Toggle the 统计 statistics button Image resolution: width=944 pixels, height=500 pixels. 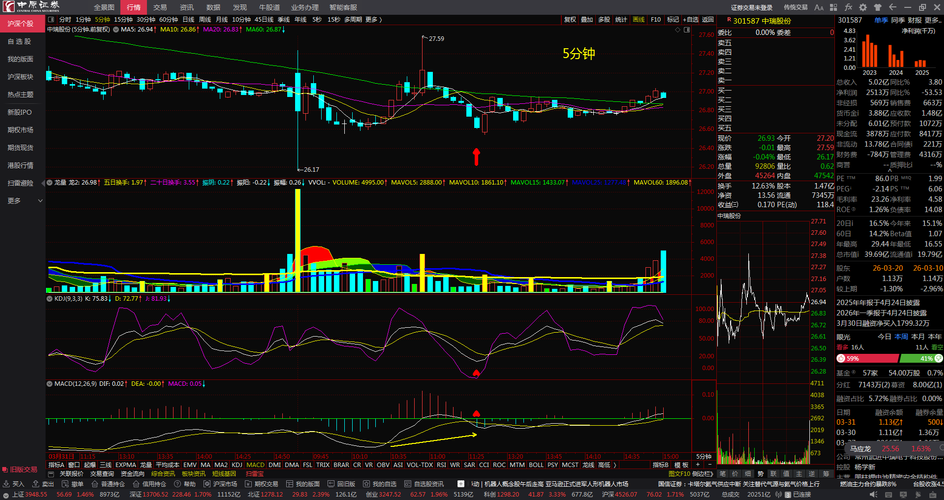[621, 19]
